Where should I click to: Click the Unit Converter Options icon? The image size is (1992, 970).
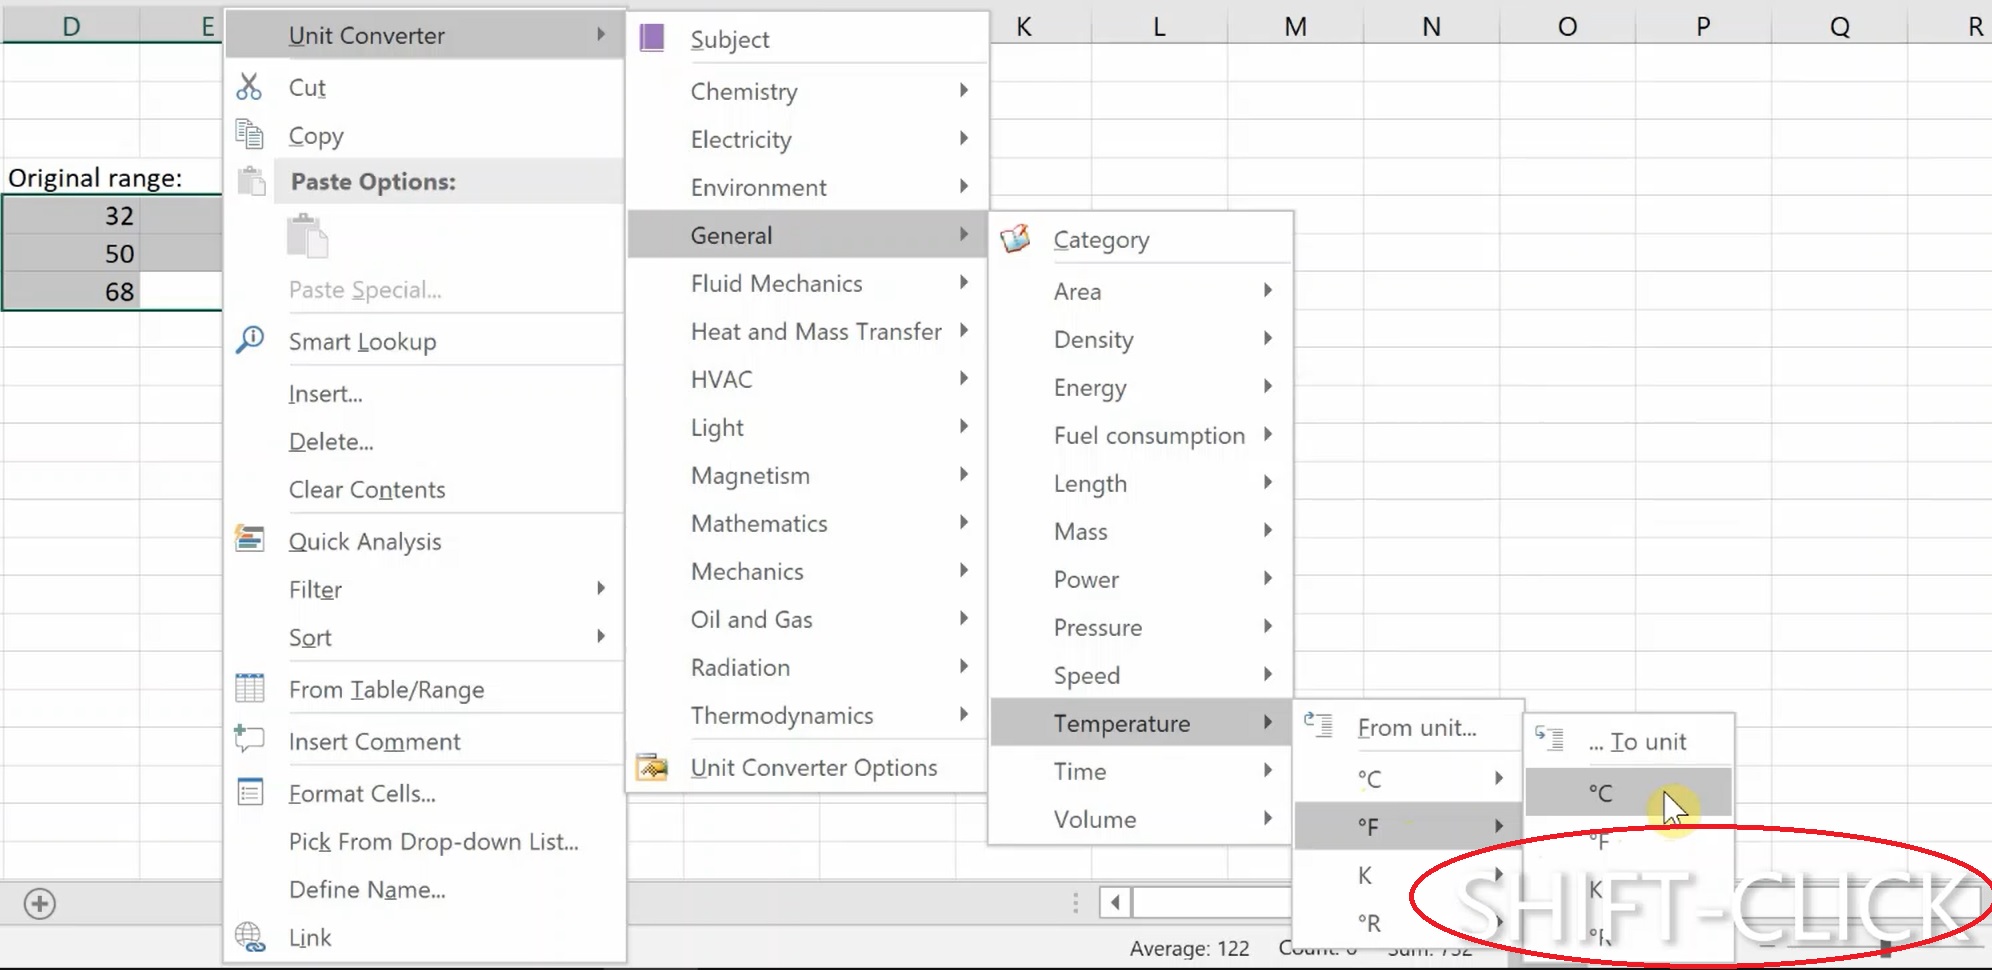[652, 767]
